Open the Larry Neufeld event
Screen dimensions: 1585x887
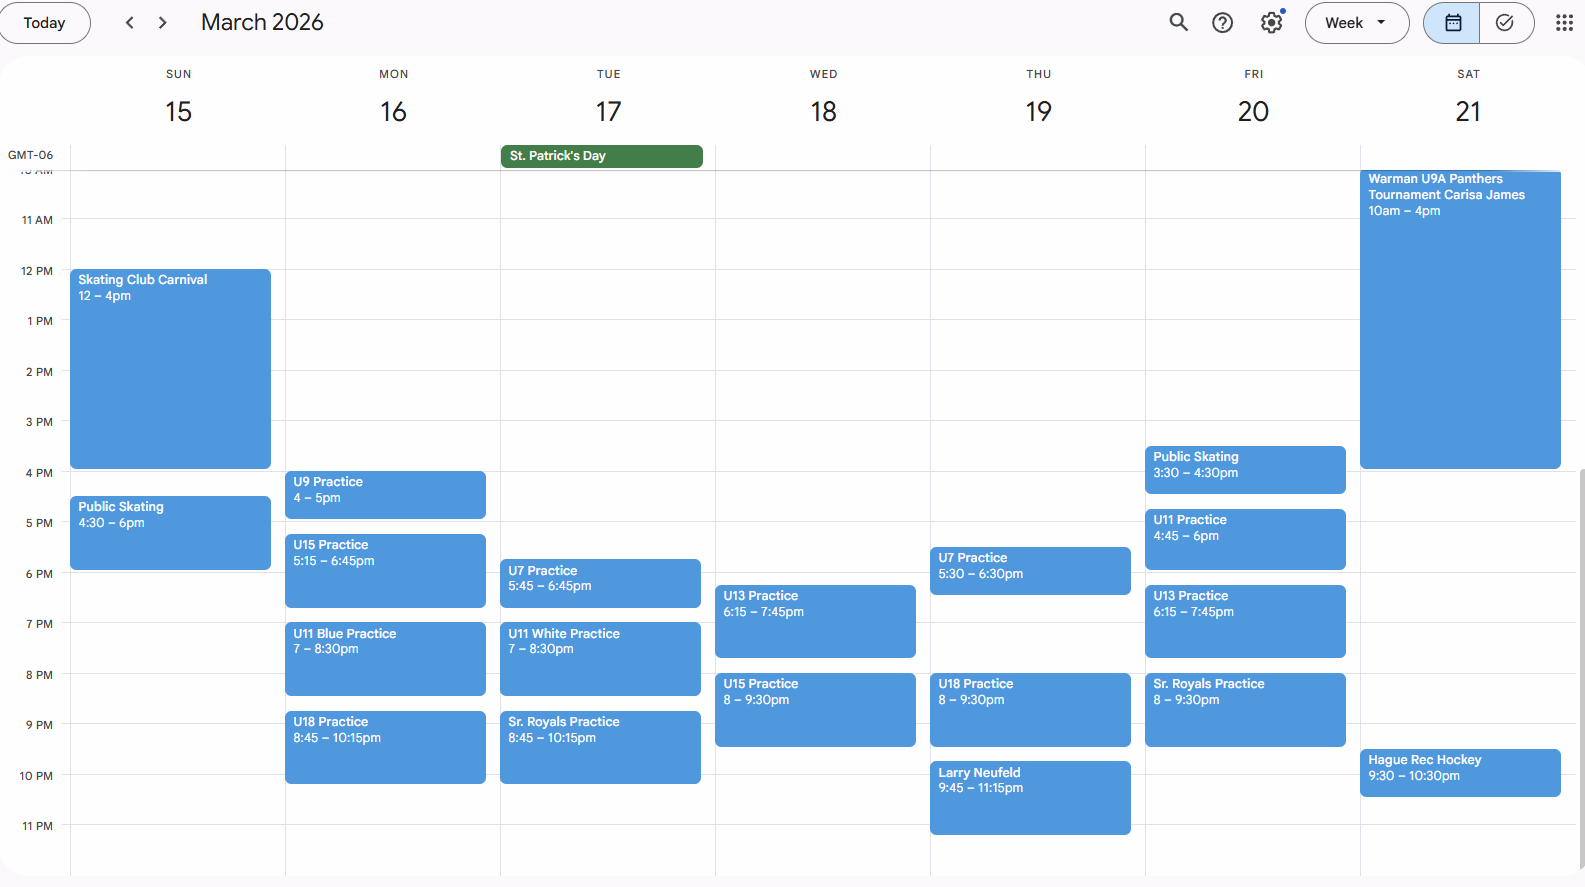(x=1029, y=797)
